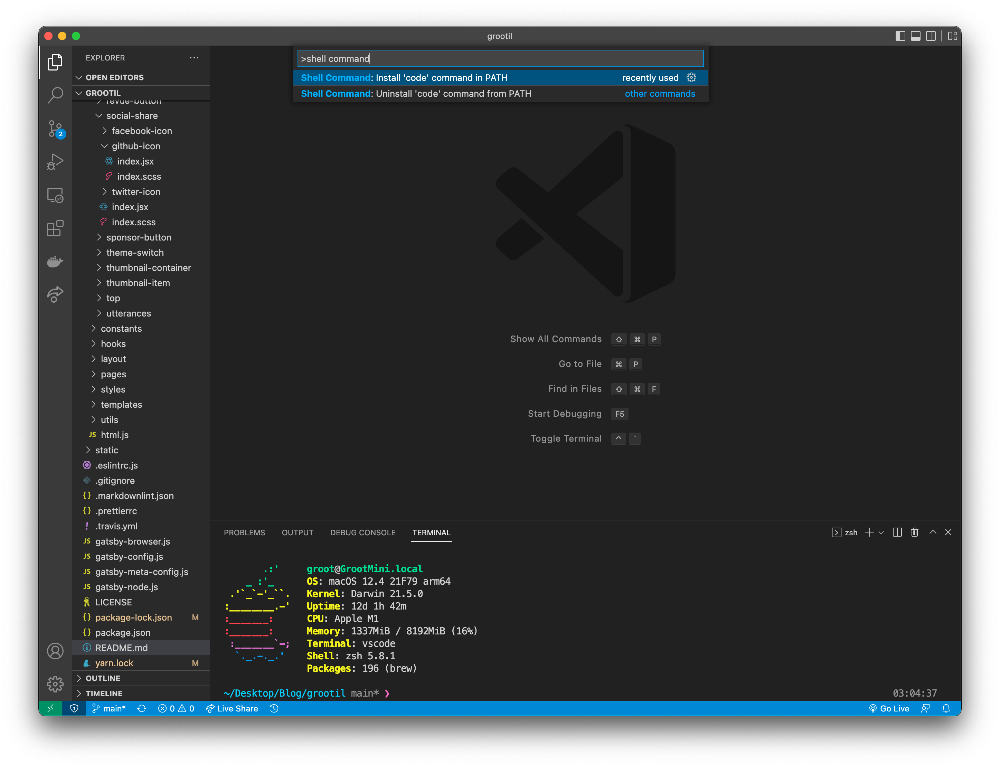Open errors and warnings count in status bar
Image resolution: width=1000 pixels, height=767 pixels.
pos(176,708)
